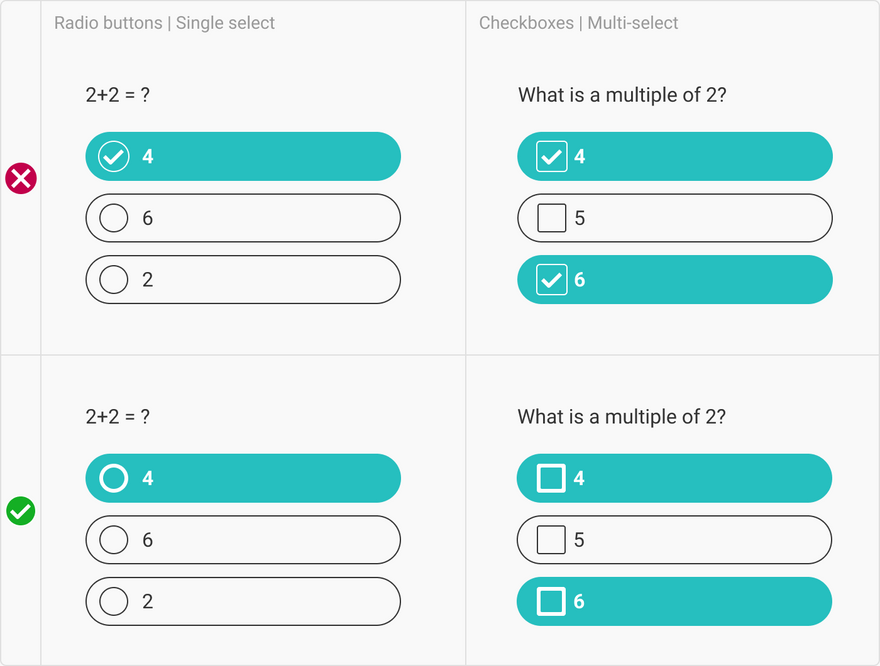
Task: Check unselected option 5 in top example
Action: click(x=552, y=218)
